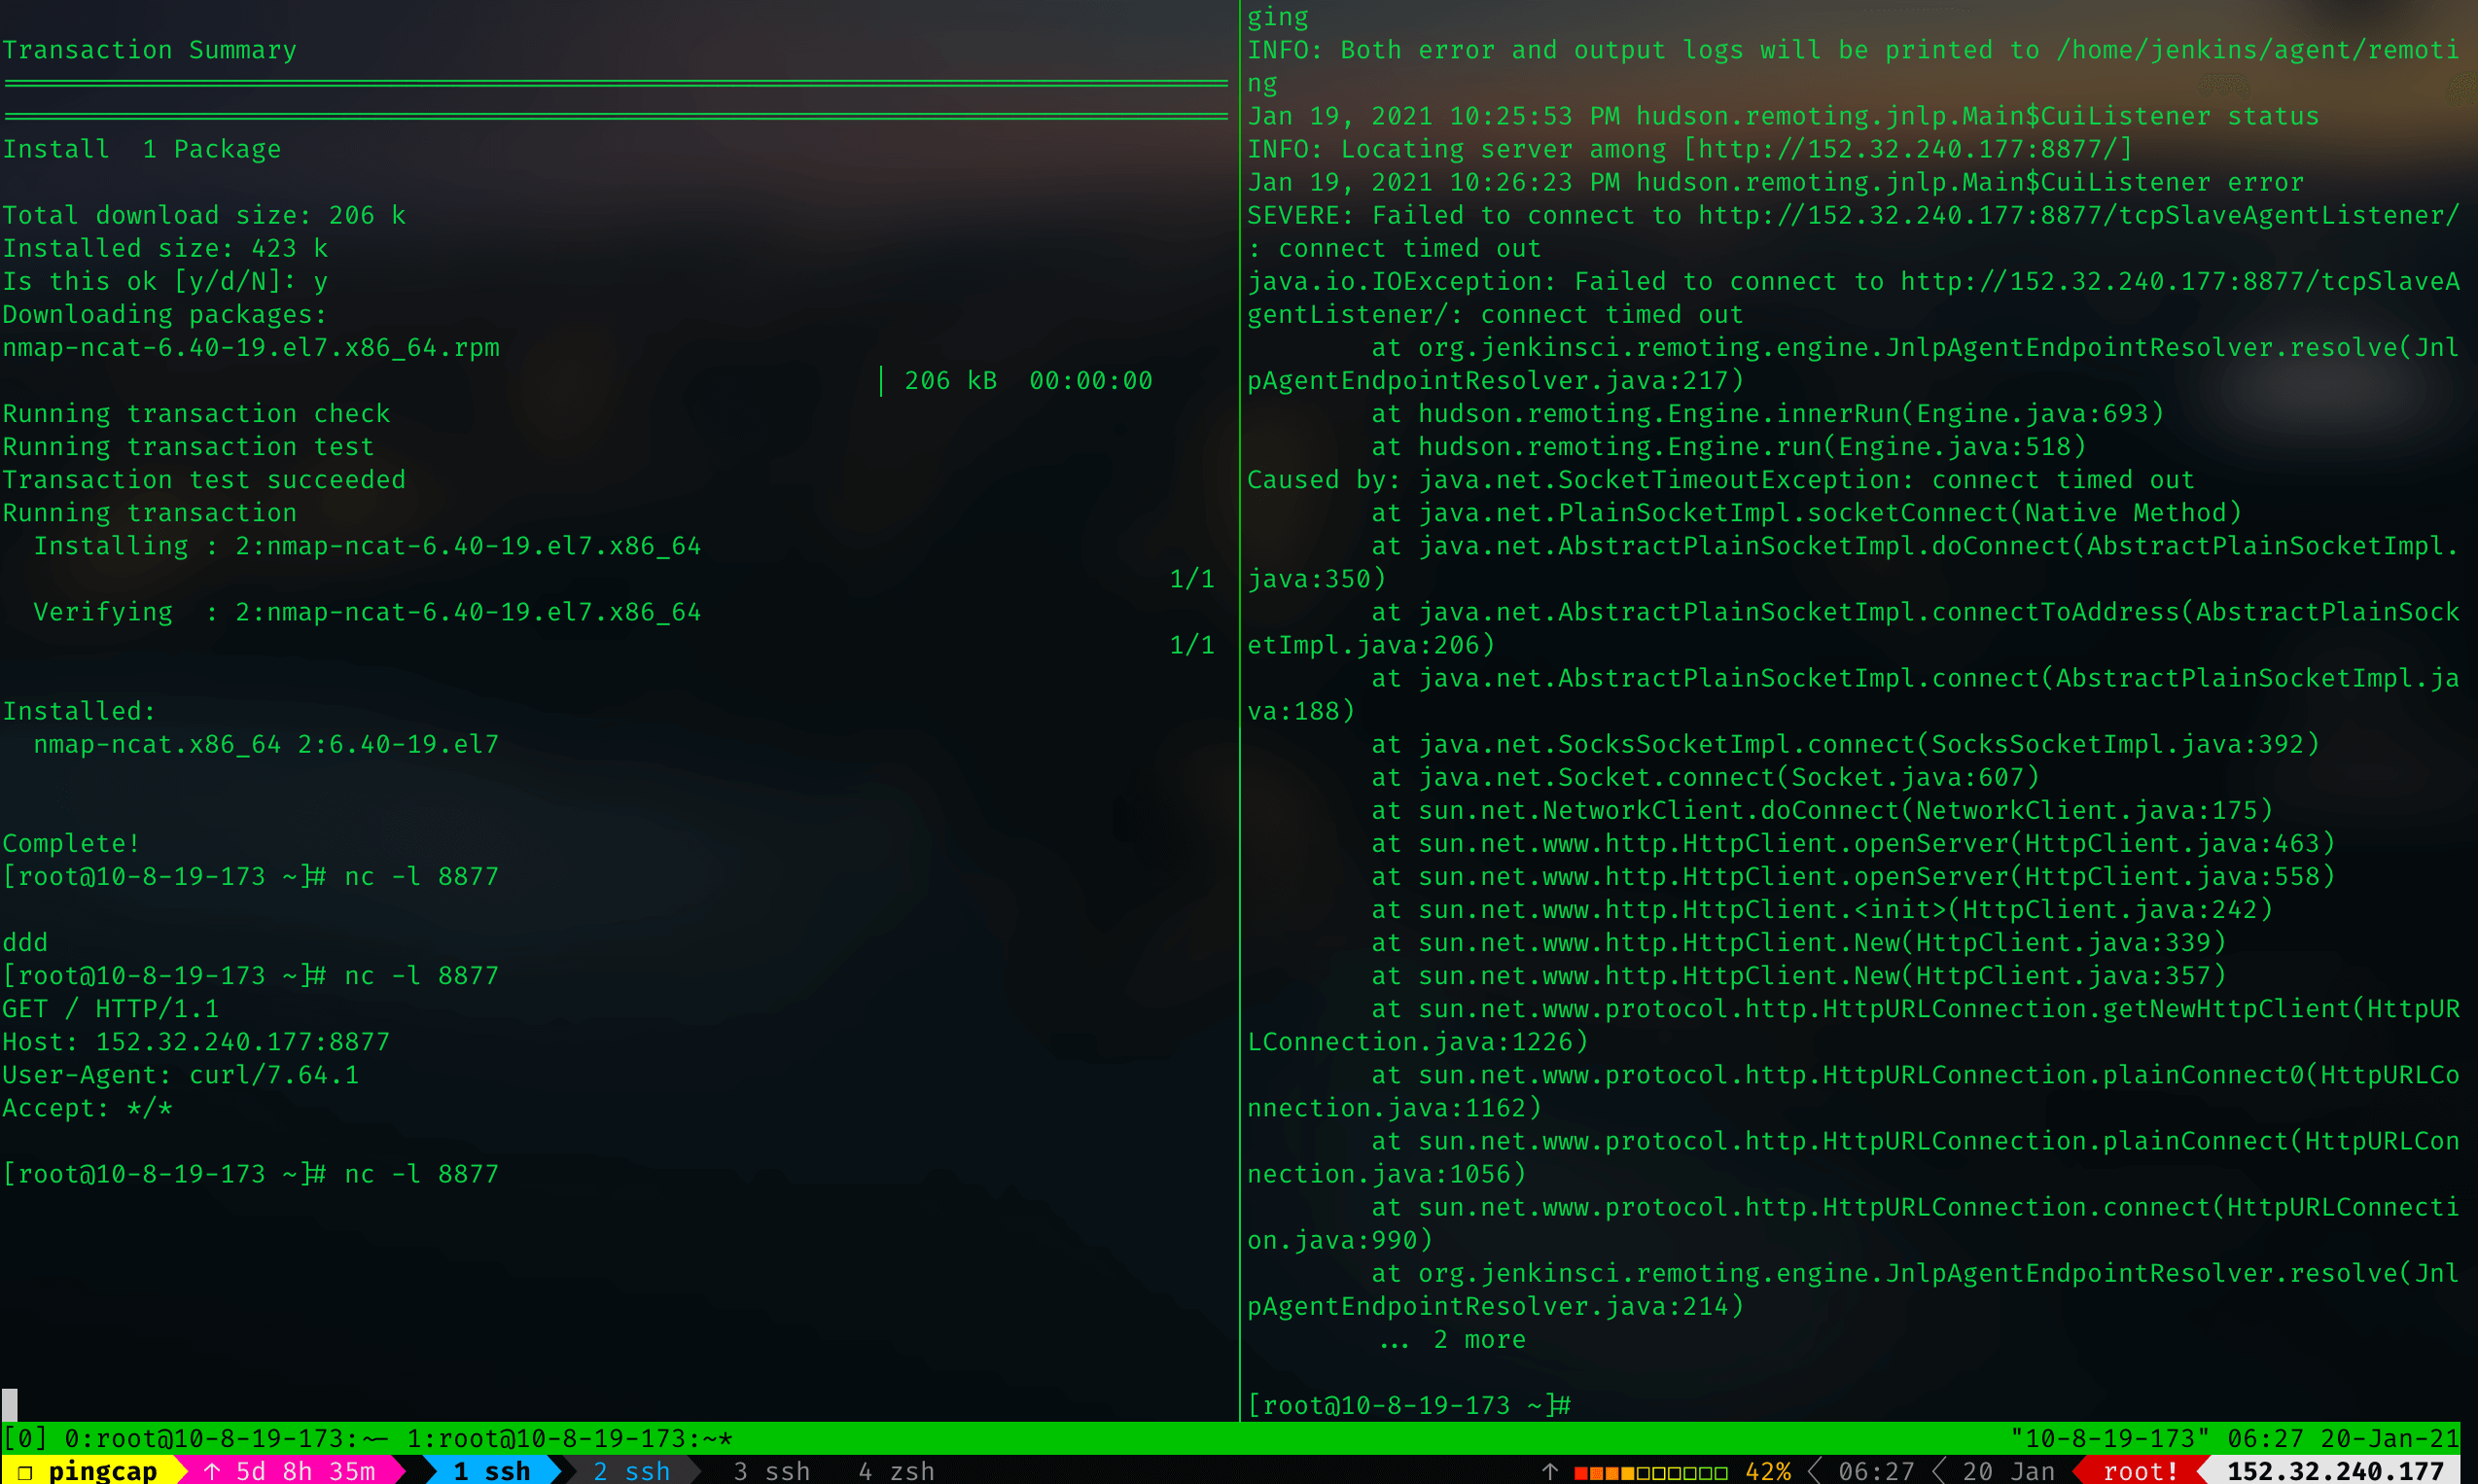This screenshot has height=1484, width=2478.
Task: Click the inner tmux session index '[0]'
Action: coord(25,1438)
